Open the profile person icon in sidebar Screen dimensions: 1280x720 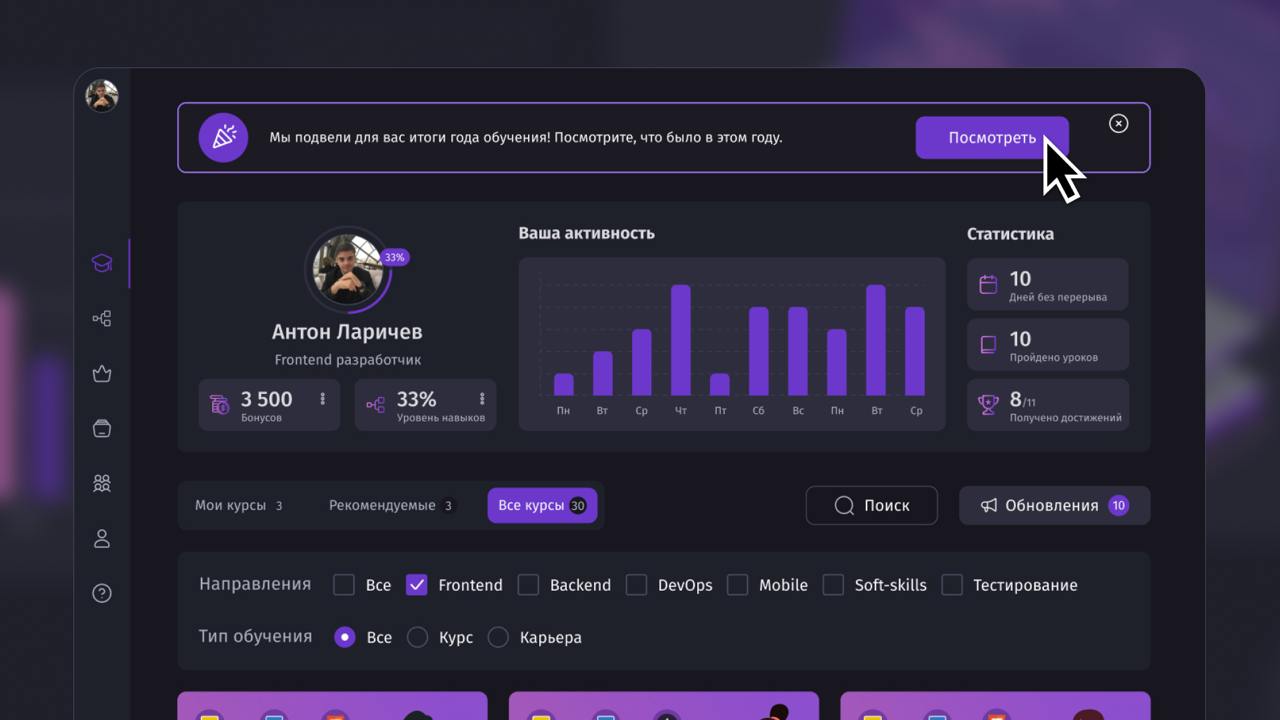(x=101, y=539)
